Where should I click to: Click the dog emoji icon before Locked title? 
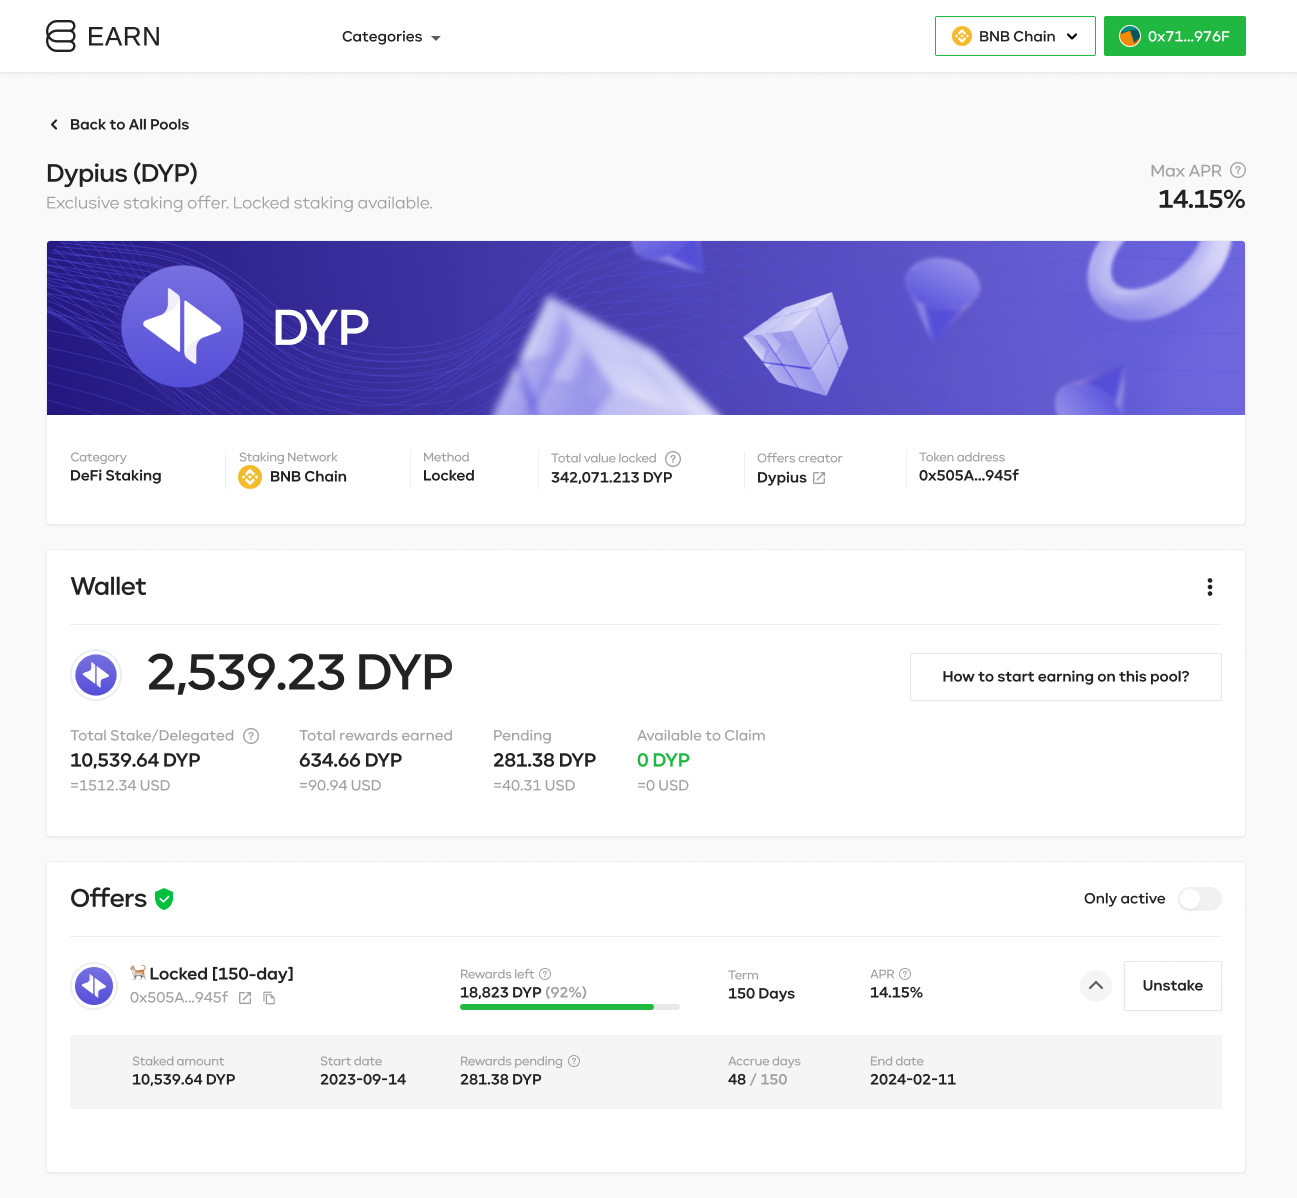tap(138, 973)
